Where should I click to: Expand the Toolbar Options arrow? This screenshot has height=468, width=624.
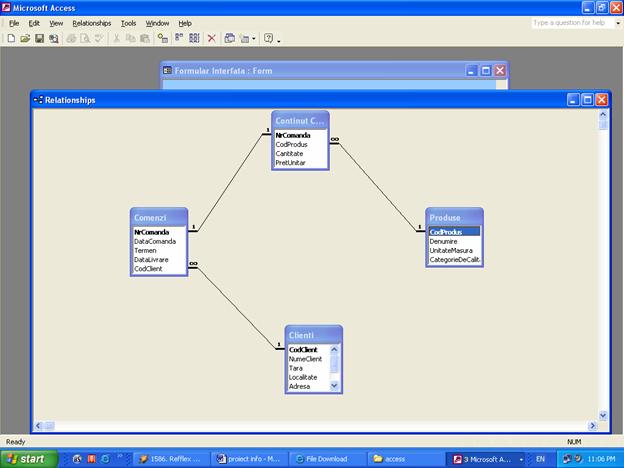coord(279,40)
